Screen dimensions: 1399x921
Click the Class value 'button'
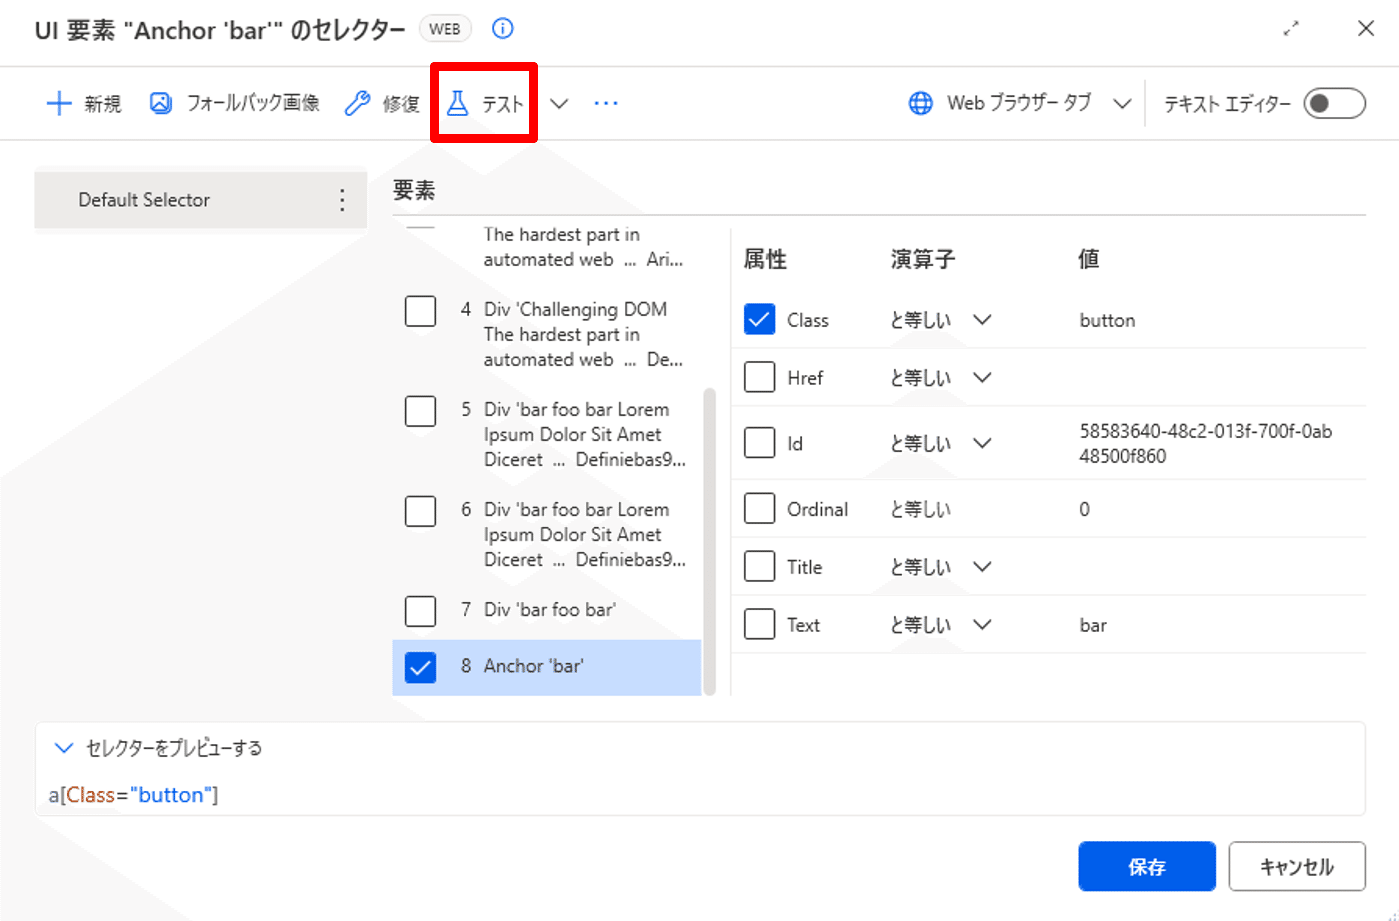tap(1107, 320)
